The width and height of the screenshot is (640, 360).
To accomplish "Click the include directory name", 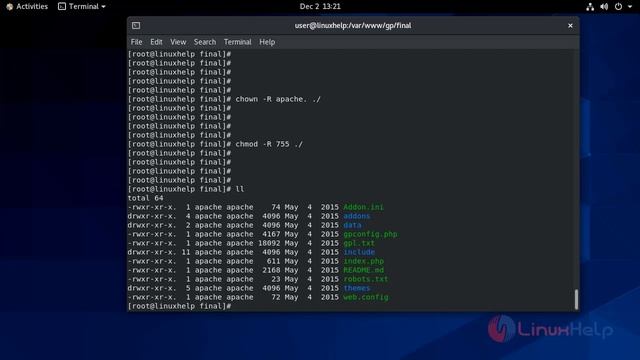I will [359, 252].
